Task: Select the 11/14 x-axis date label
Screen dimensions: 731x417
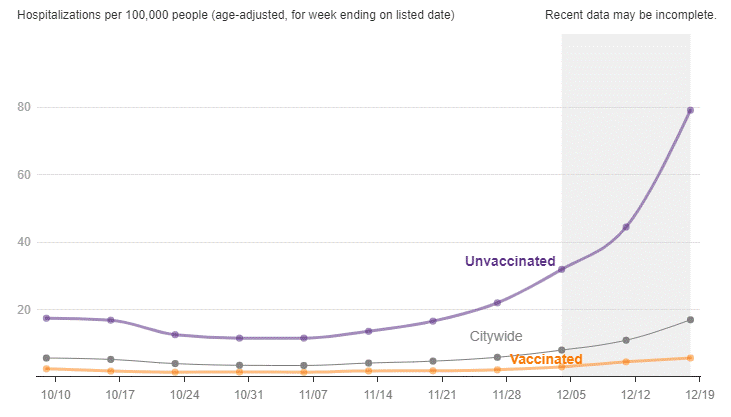Action: click(x=377, y=396)
